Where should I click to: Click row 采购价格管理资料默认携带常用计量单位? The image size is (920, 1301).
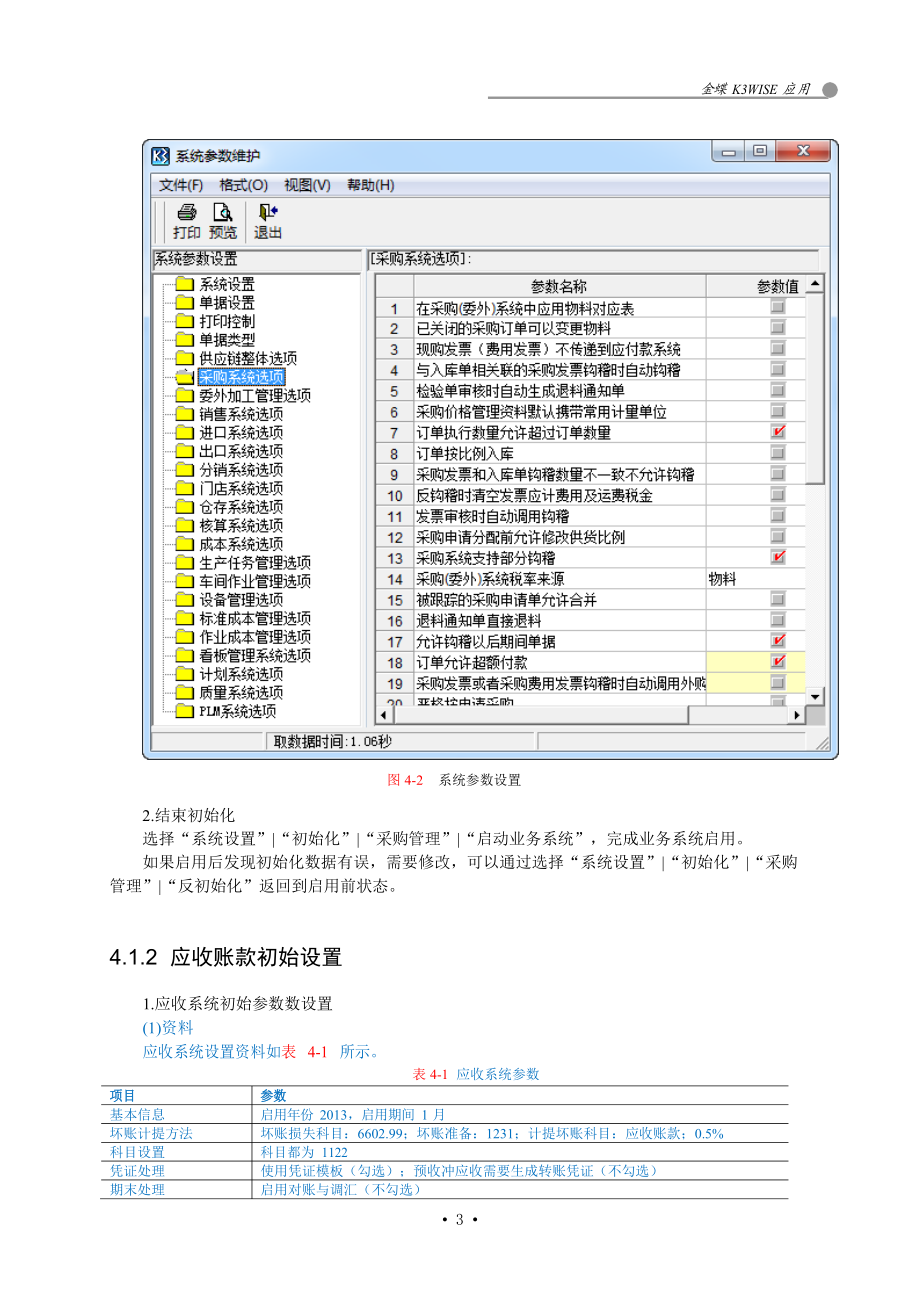pos(590,412)
